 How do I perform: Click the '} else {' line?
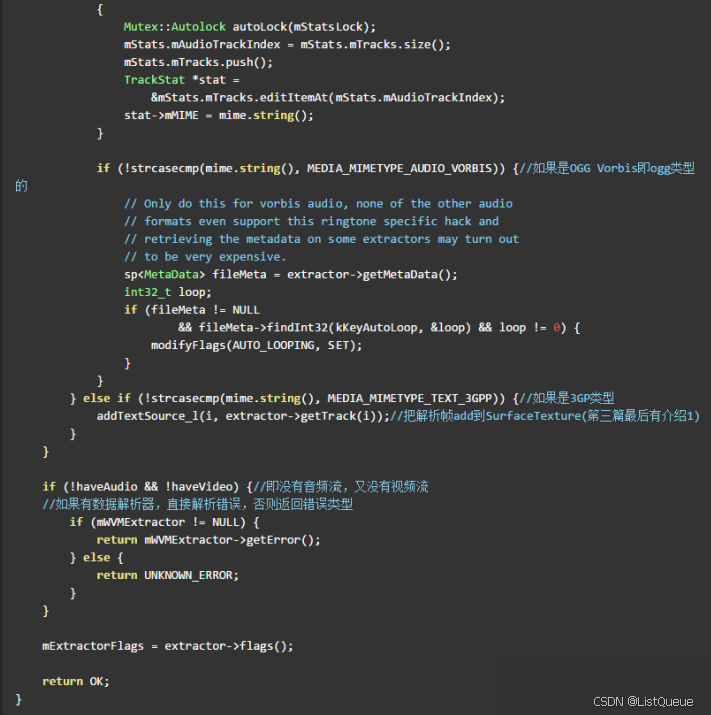[x=96, y=558]
